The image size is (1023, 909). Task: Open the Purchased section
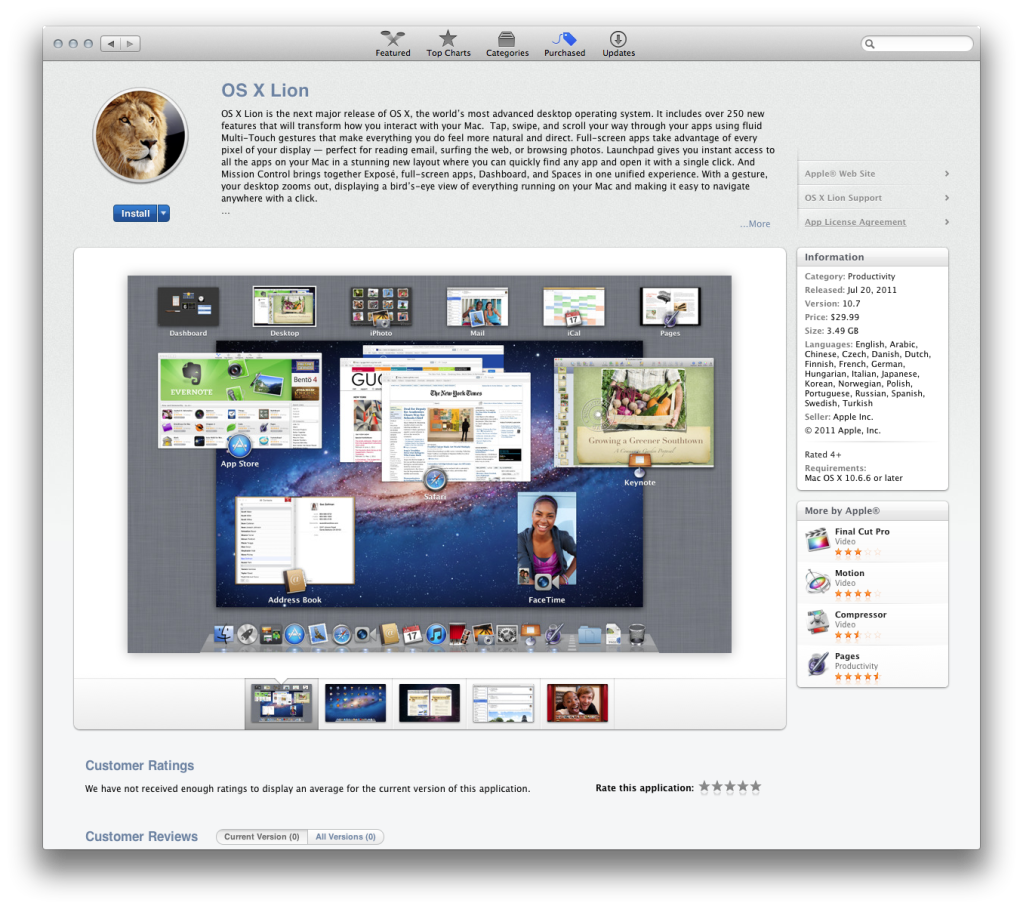[564, 44]
